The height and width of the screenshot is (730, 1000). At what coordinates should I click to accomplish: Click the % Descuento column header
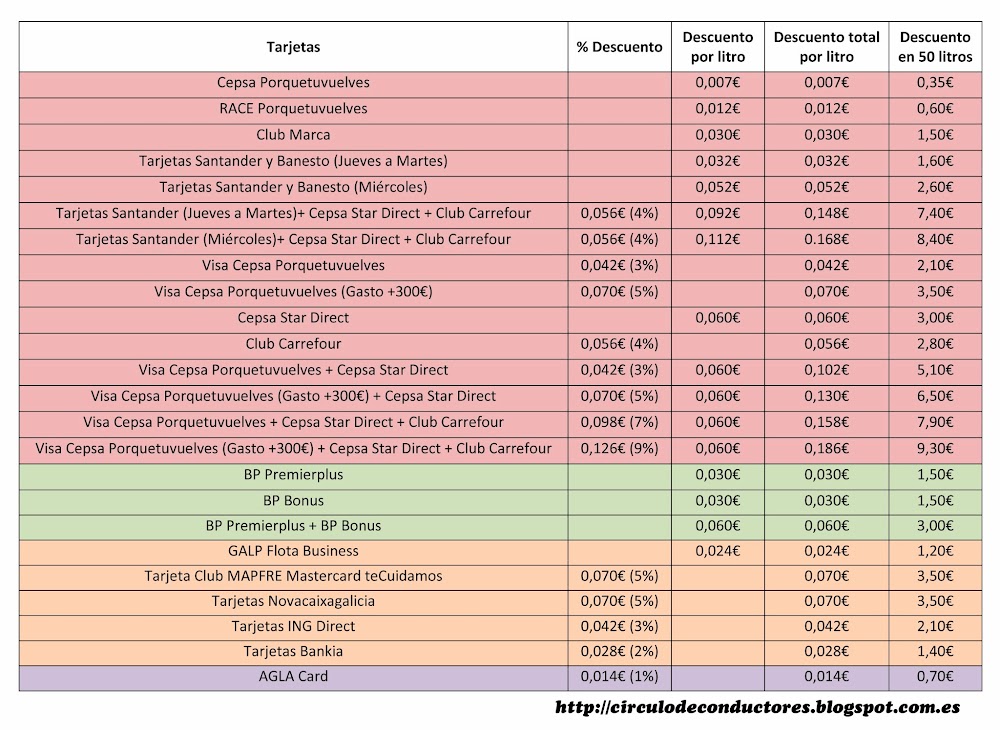click(618, 46)
